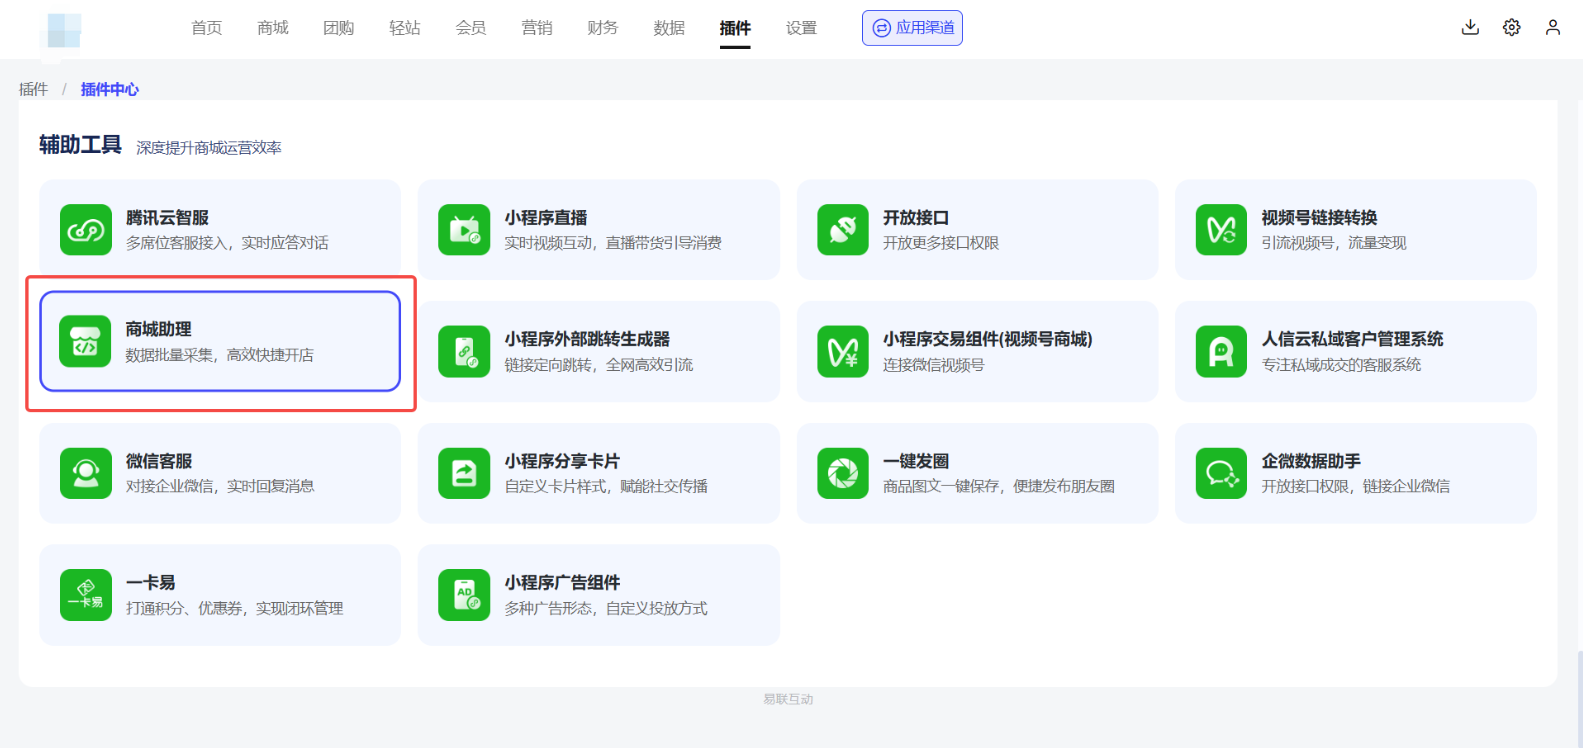1583x748 pixels.
Task: Select the 人信云私域客户管理系统 card title
Action: (1352, 339)
